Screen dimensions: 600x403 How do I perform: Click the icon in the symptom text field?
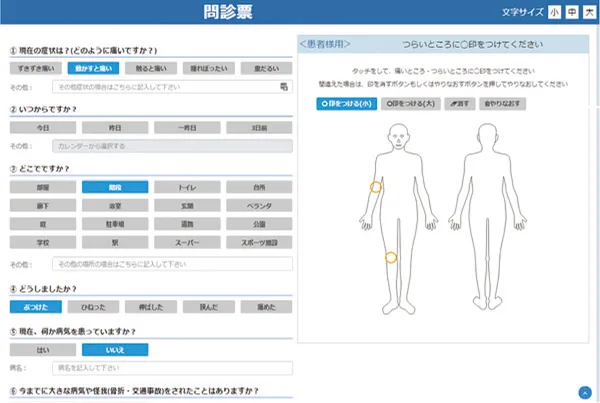[284, 88]
